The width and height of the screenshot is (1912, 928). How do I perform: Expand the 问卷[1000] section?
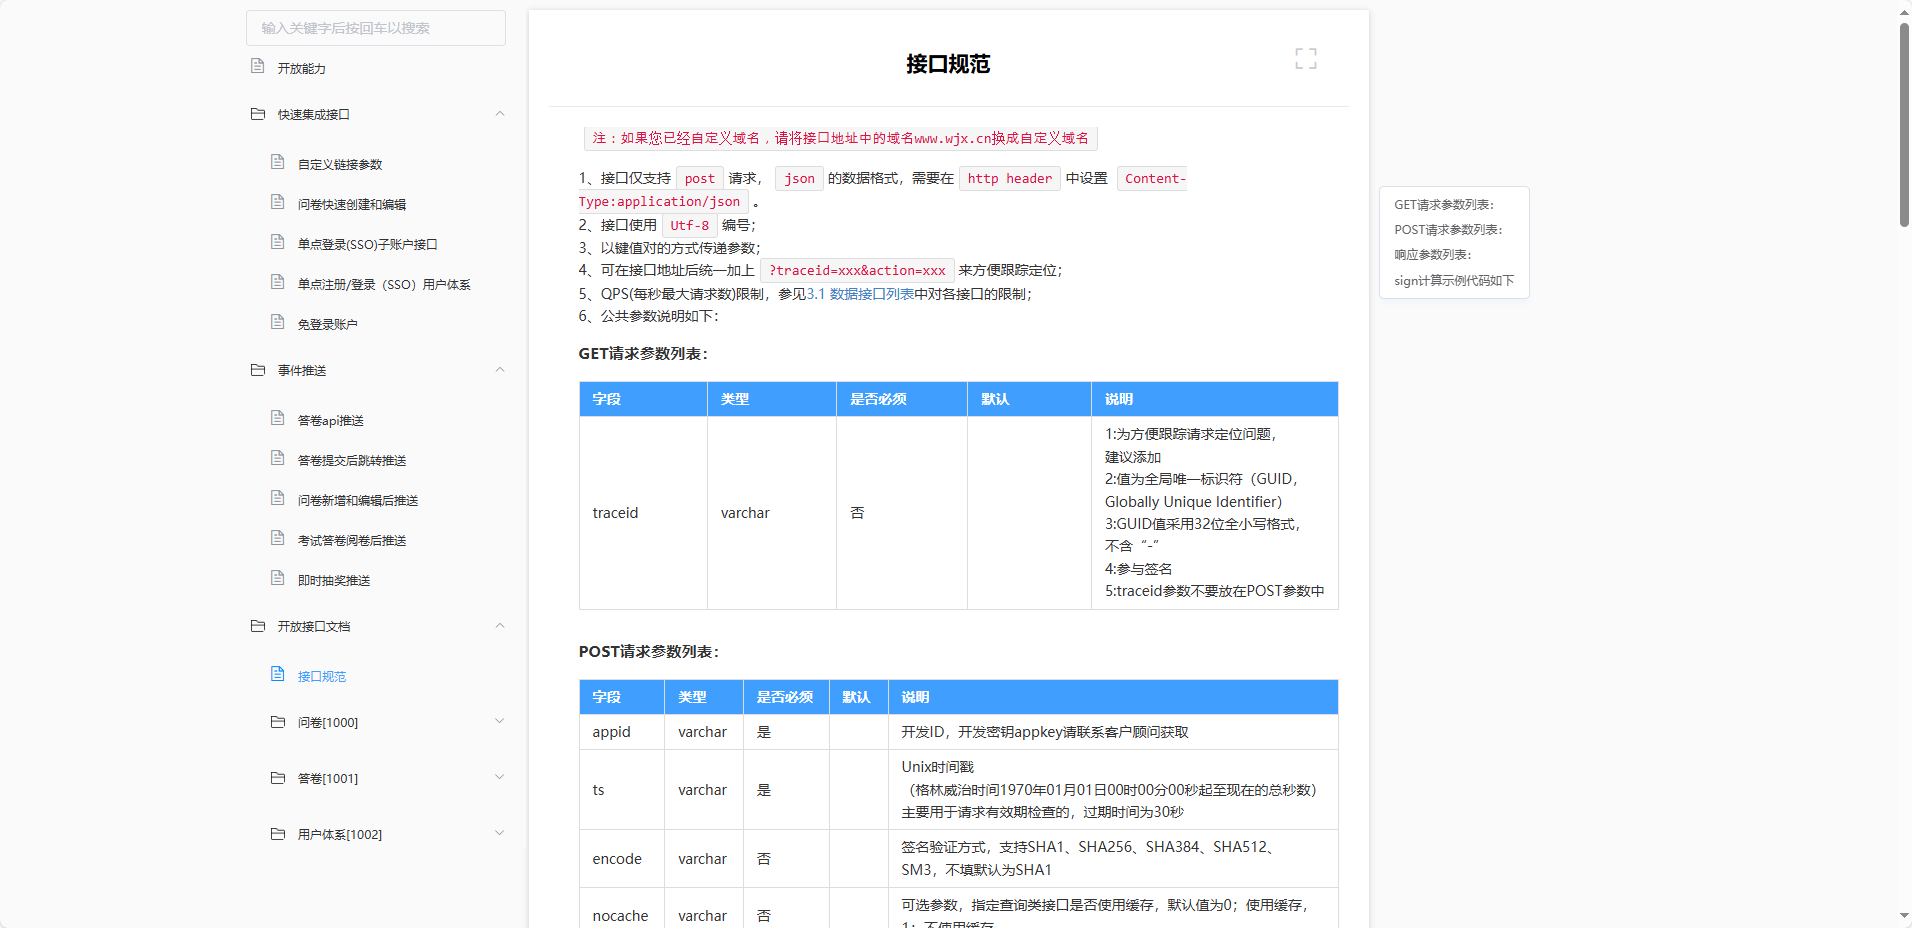(500, 720)
